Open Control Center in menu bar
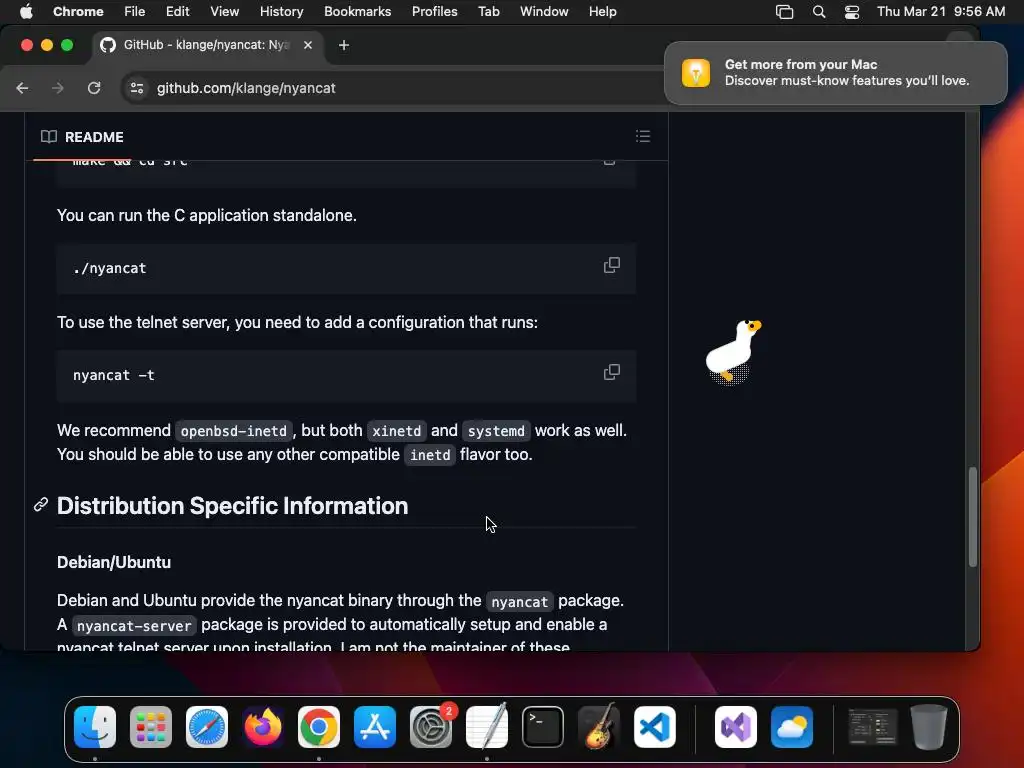Screen dimensions: 1024x768 coord(852,12)
